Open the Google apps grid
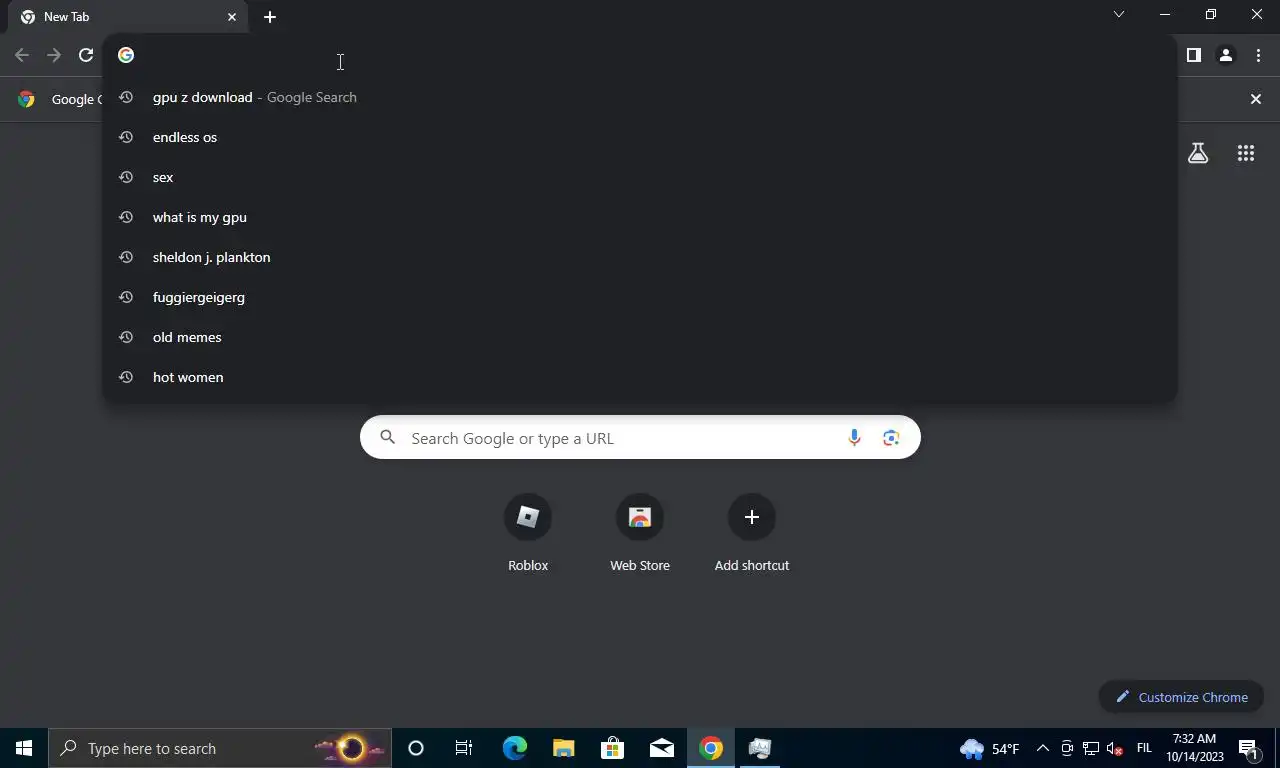The width and height of the screenshot is (1280, 768). pyautogui.click(x=1245, y=153)
